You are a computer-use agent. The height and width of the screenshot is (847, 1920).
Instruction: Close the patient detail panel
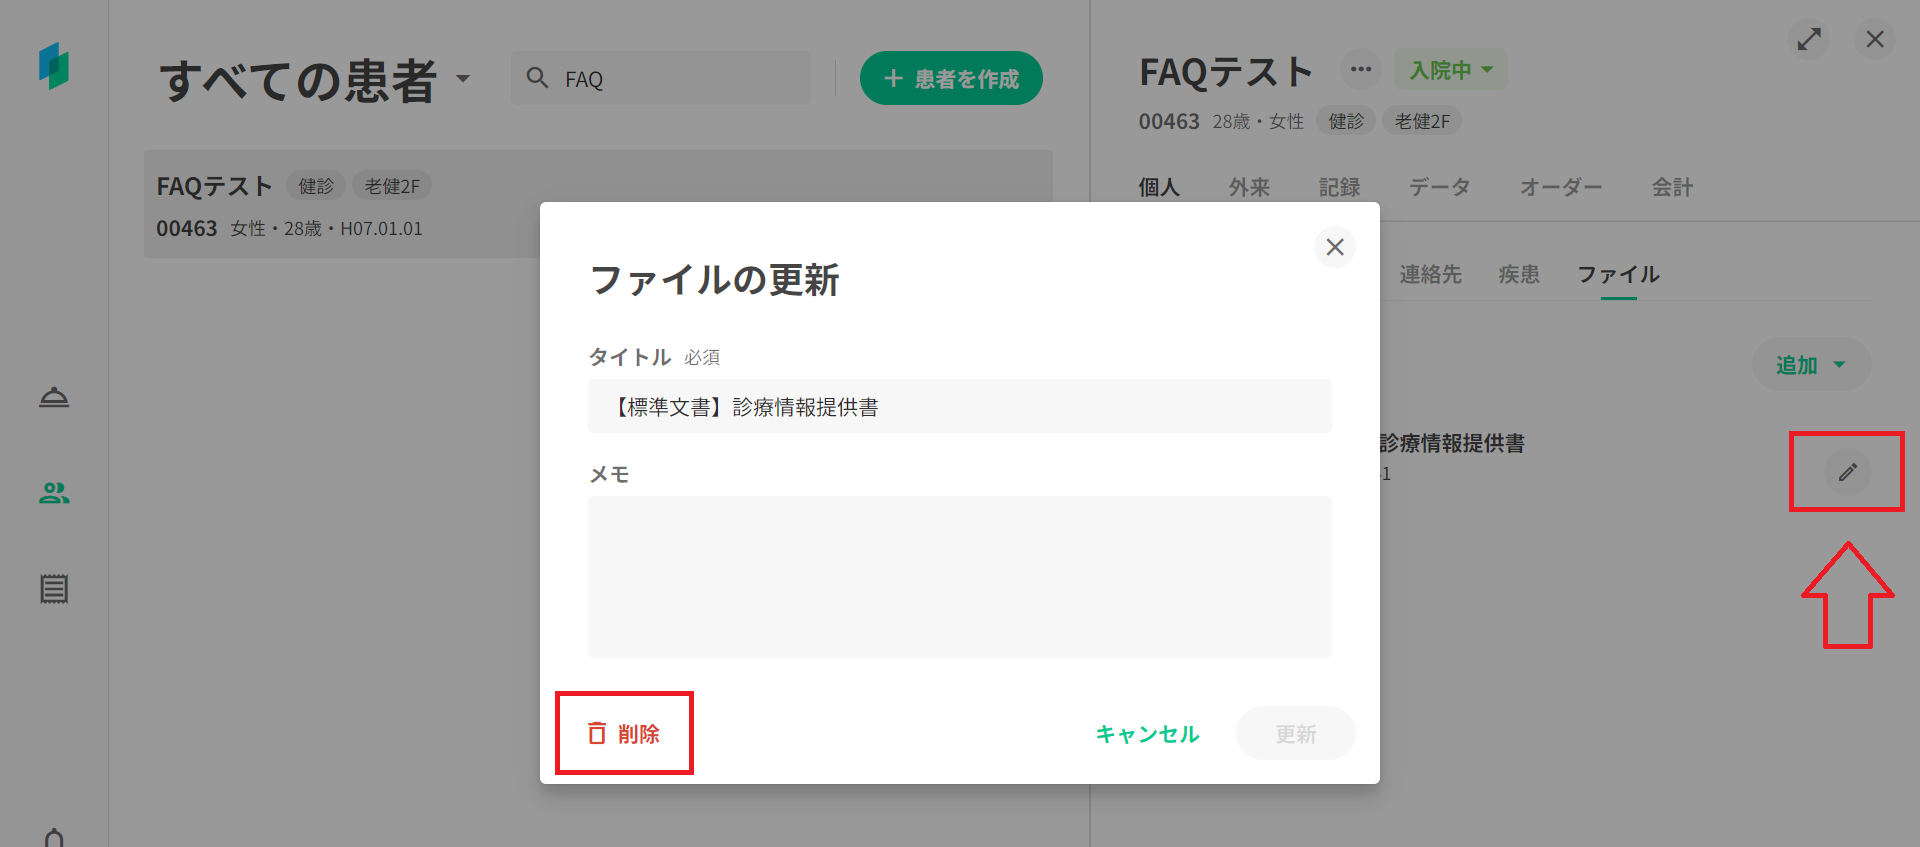point(1875,39)
